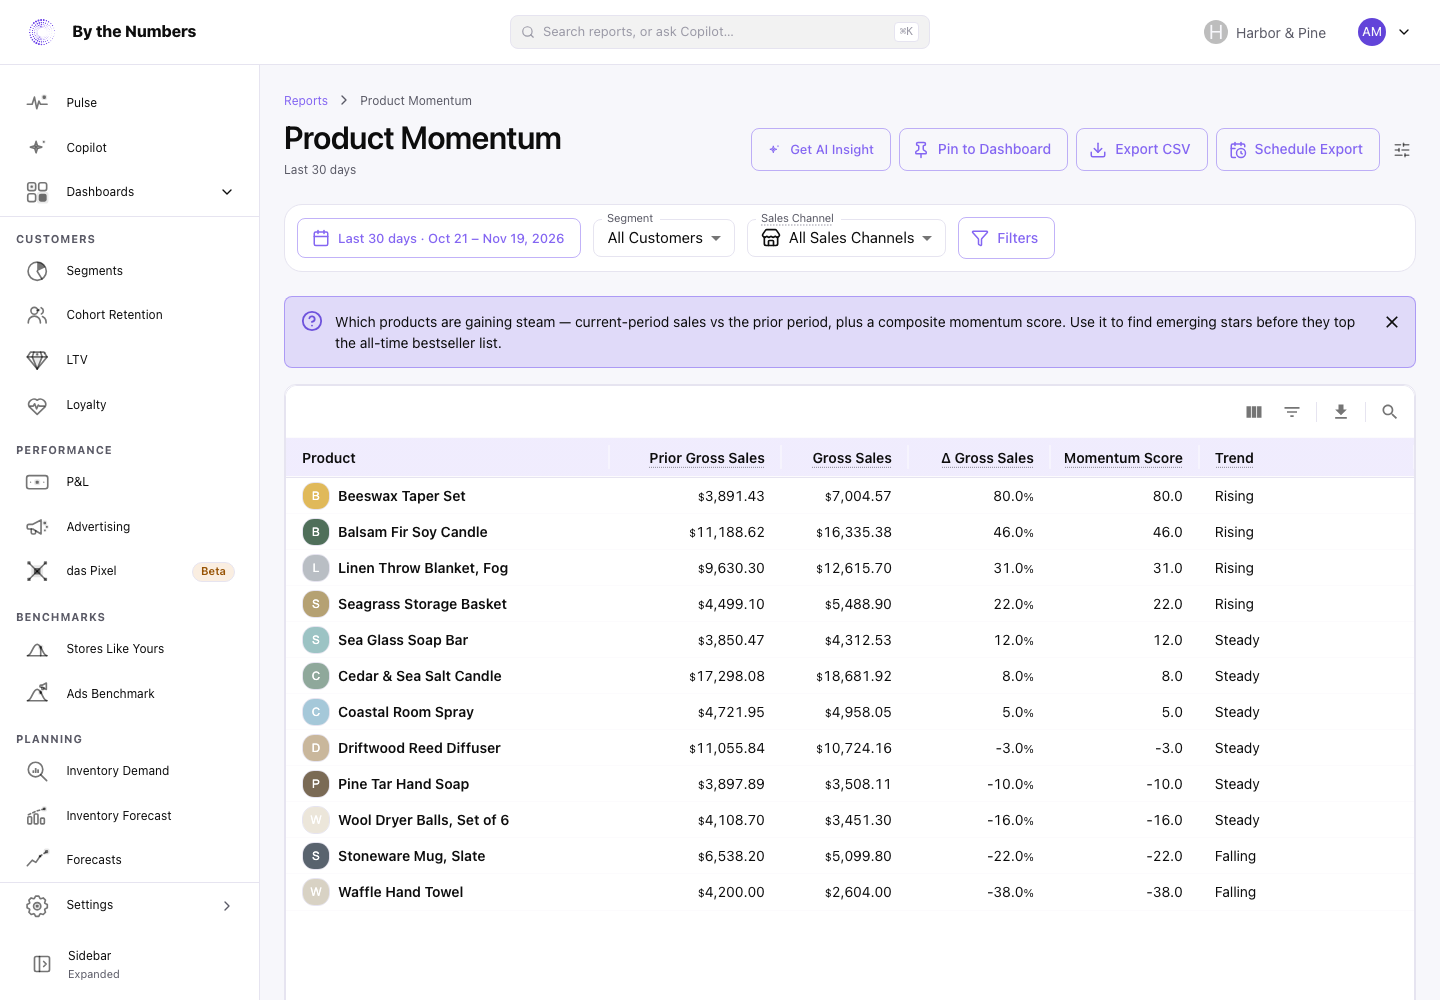The image size is (1440, 1000).
Task: Open Copilot in the sidebar
Action: point(130,148)
